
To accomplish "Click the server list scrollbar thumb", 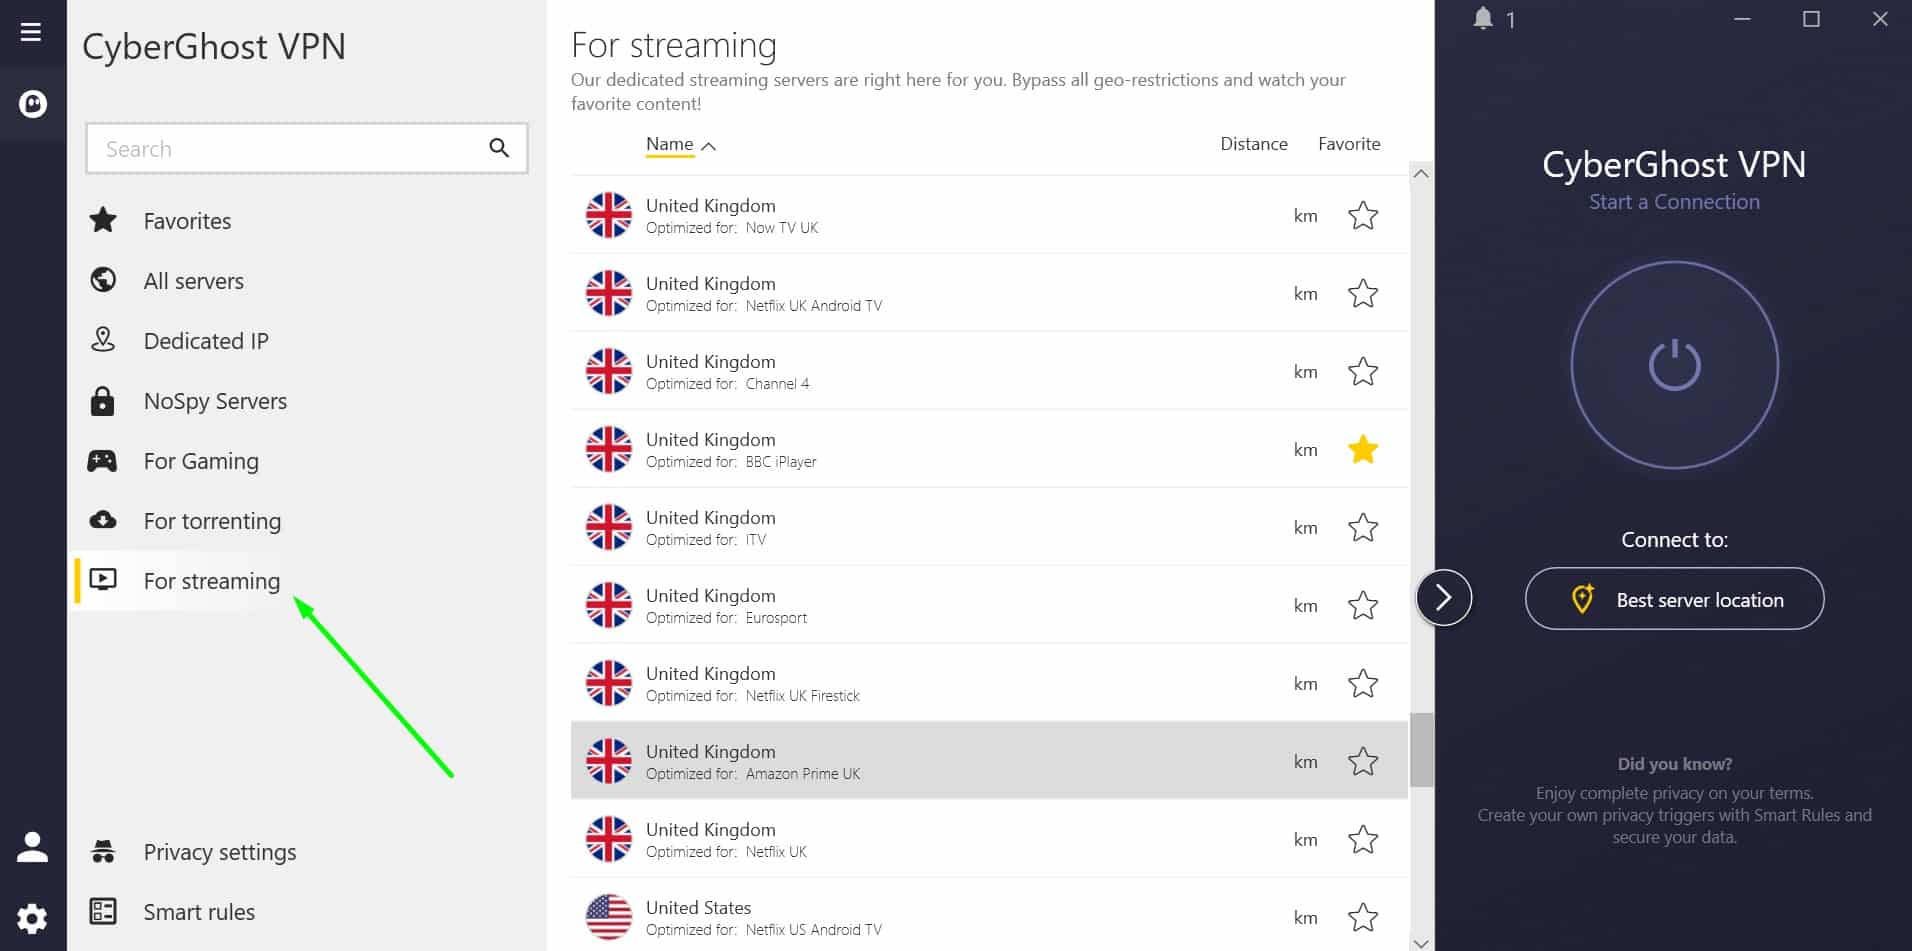I will pos(1421,750).
